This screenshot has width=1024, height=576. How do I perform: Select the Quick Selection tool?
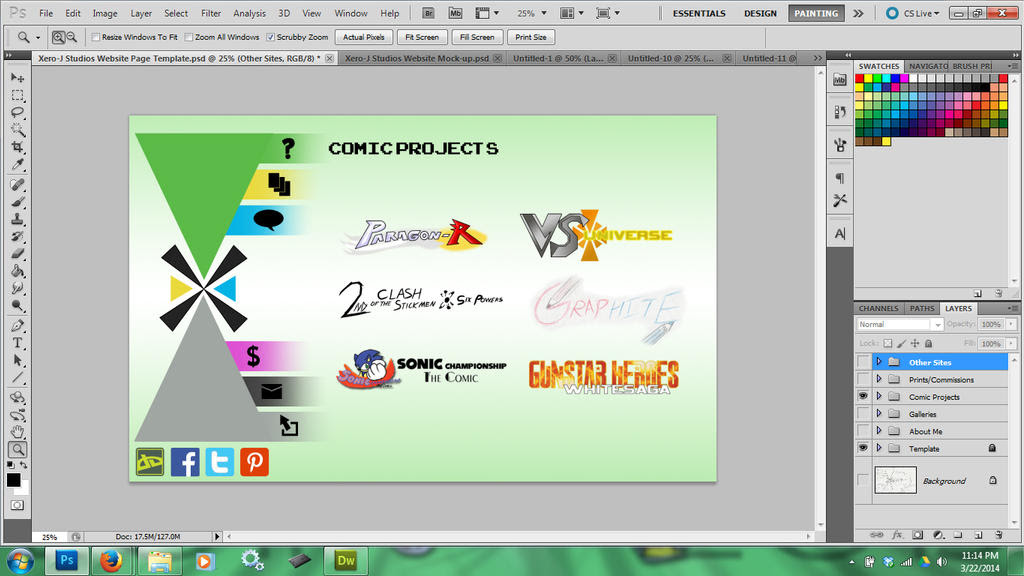(x=18, y=129)
